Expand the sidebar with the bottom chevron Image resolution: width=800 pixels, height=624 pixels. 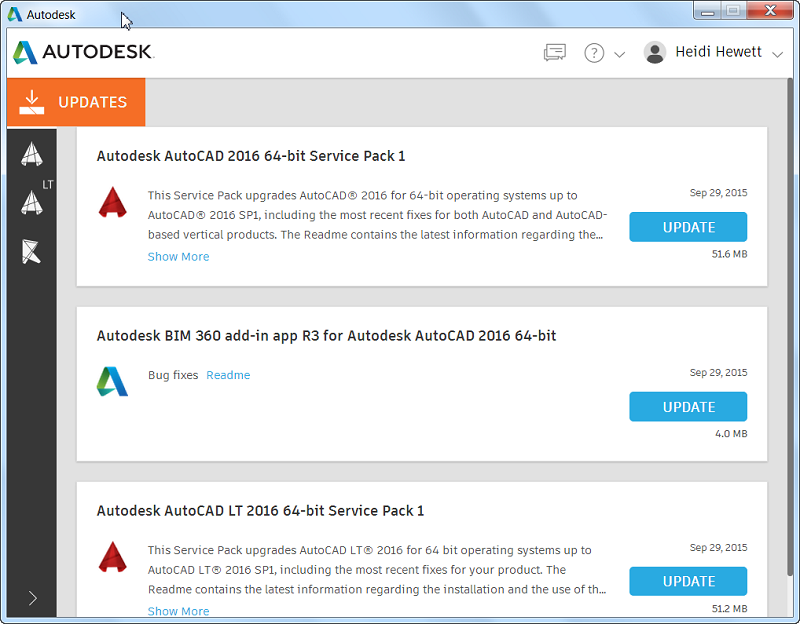pyautogui.click(x=32, y=598)
